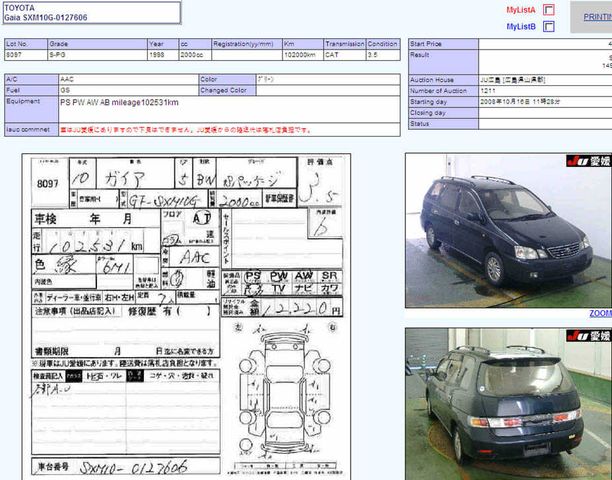Viewport: 612px width, 480px height.
Task: Click the MyListB label
Action: coord(521,27)
